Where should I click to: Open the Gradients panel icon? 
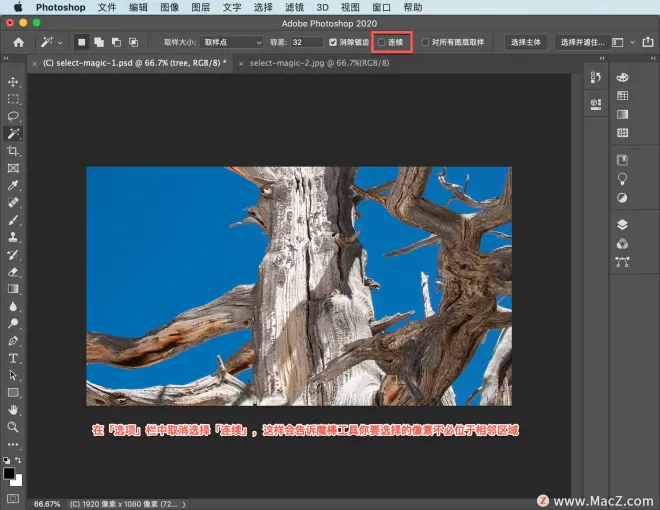click(622, 114)
